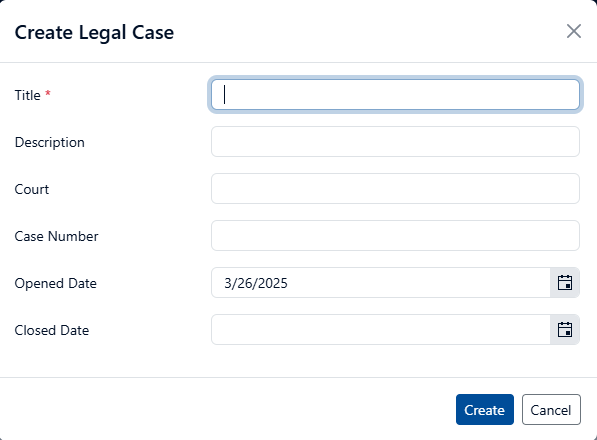Close the Create Legal Case dialog

click(573, 31)
